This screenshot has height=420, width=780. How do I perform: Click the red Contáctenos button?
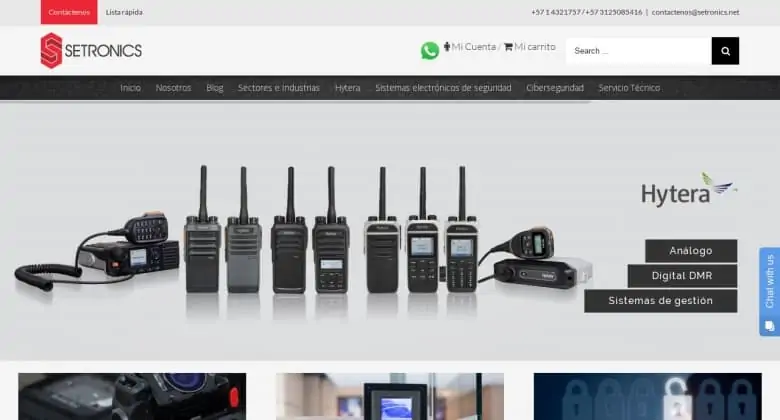[69, 12]
